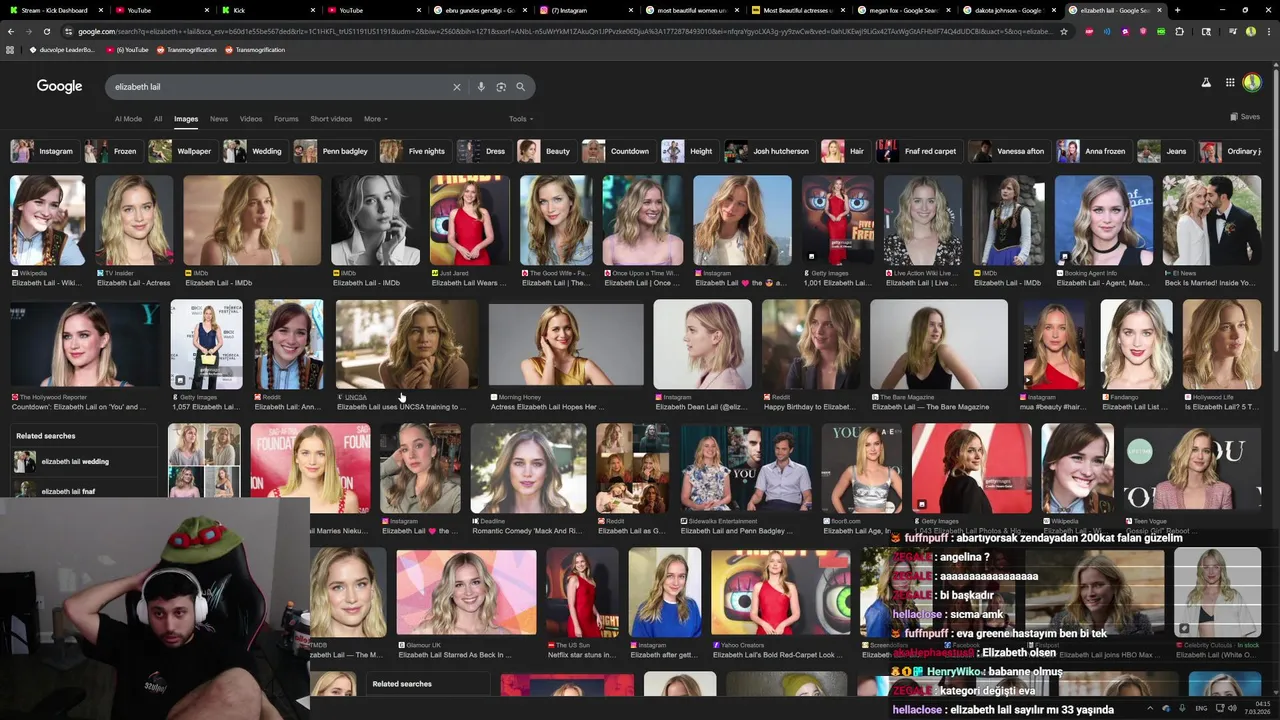The width and height of the screenshot is (1280, 720).
Task: Expand the More search categories dropdown
Action: [x=375, y=119]
